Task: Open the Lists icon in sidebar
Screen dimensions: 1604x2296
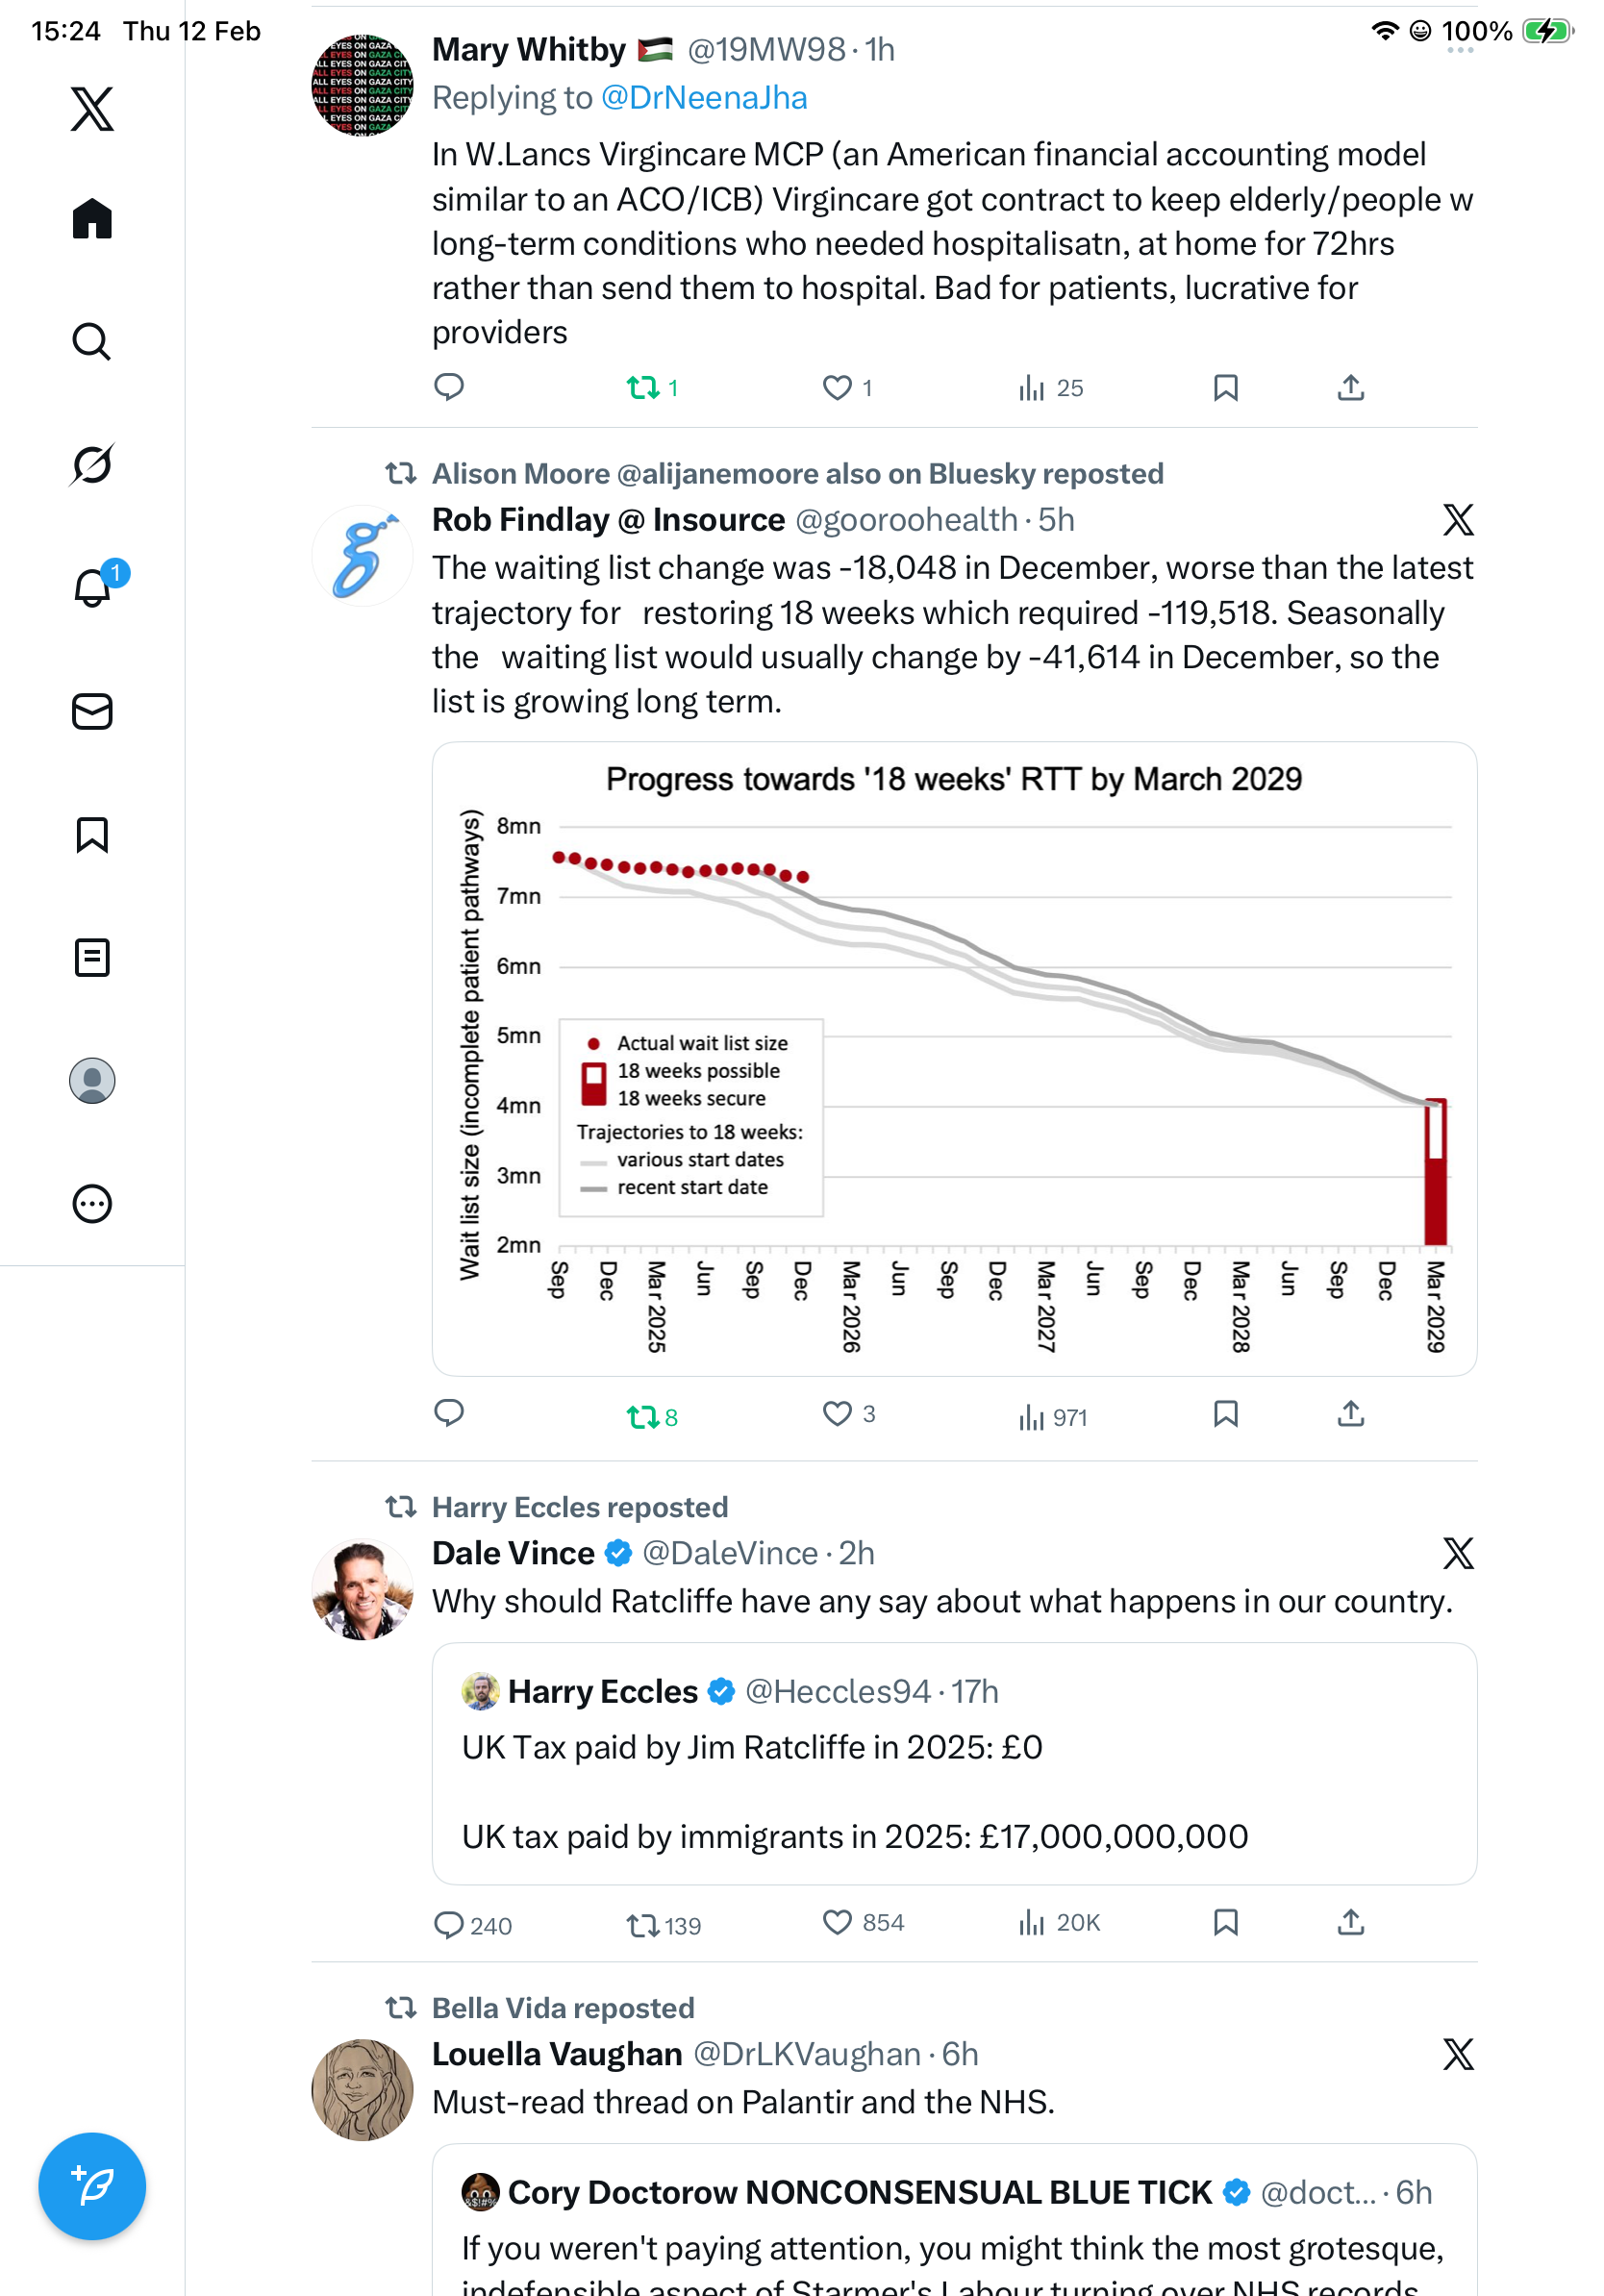Action: [x=92, y=958]
